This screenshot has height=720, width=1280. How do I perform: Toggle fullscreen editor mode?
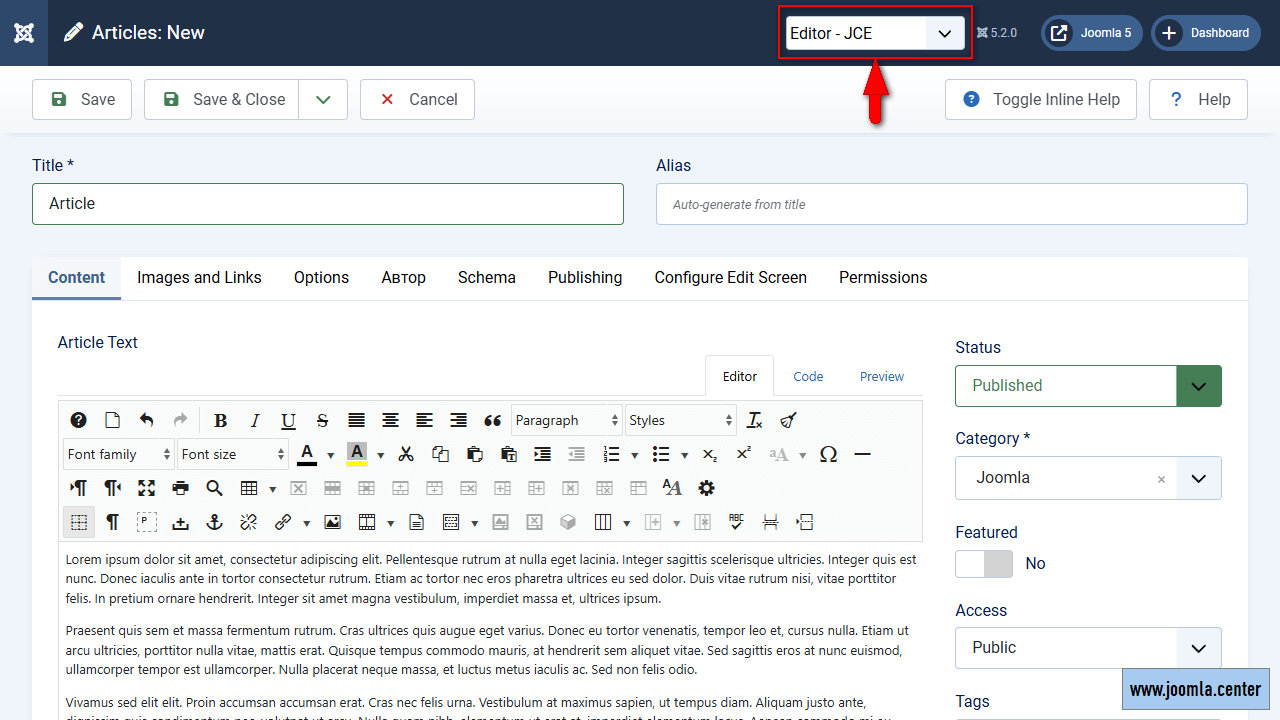click(x=147, y=488)
